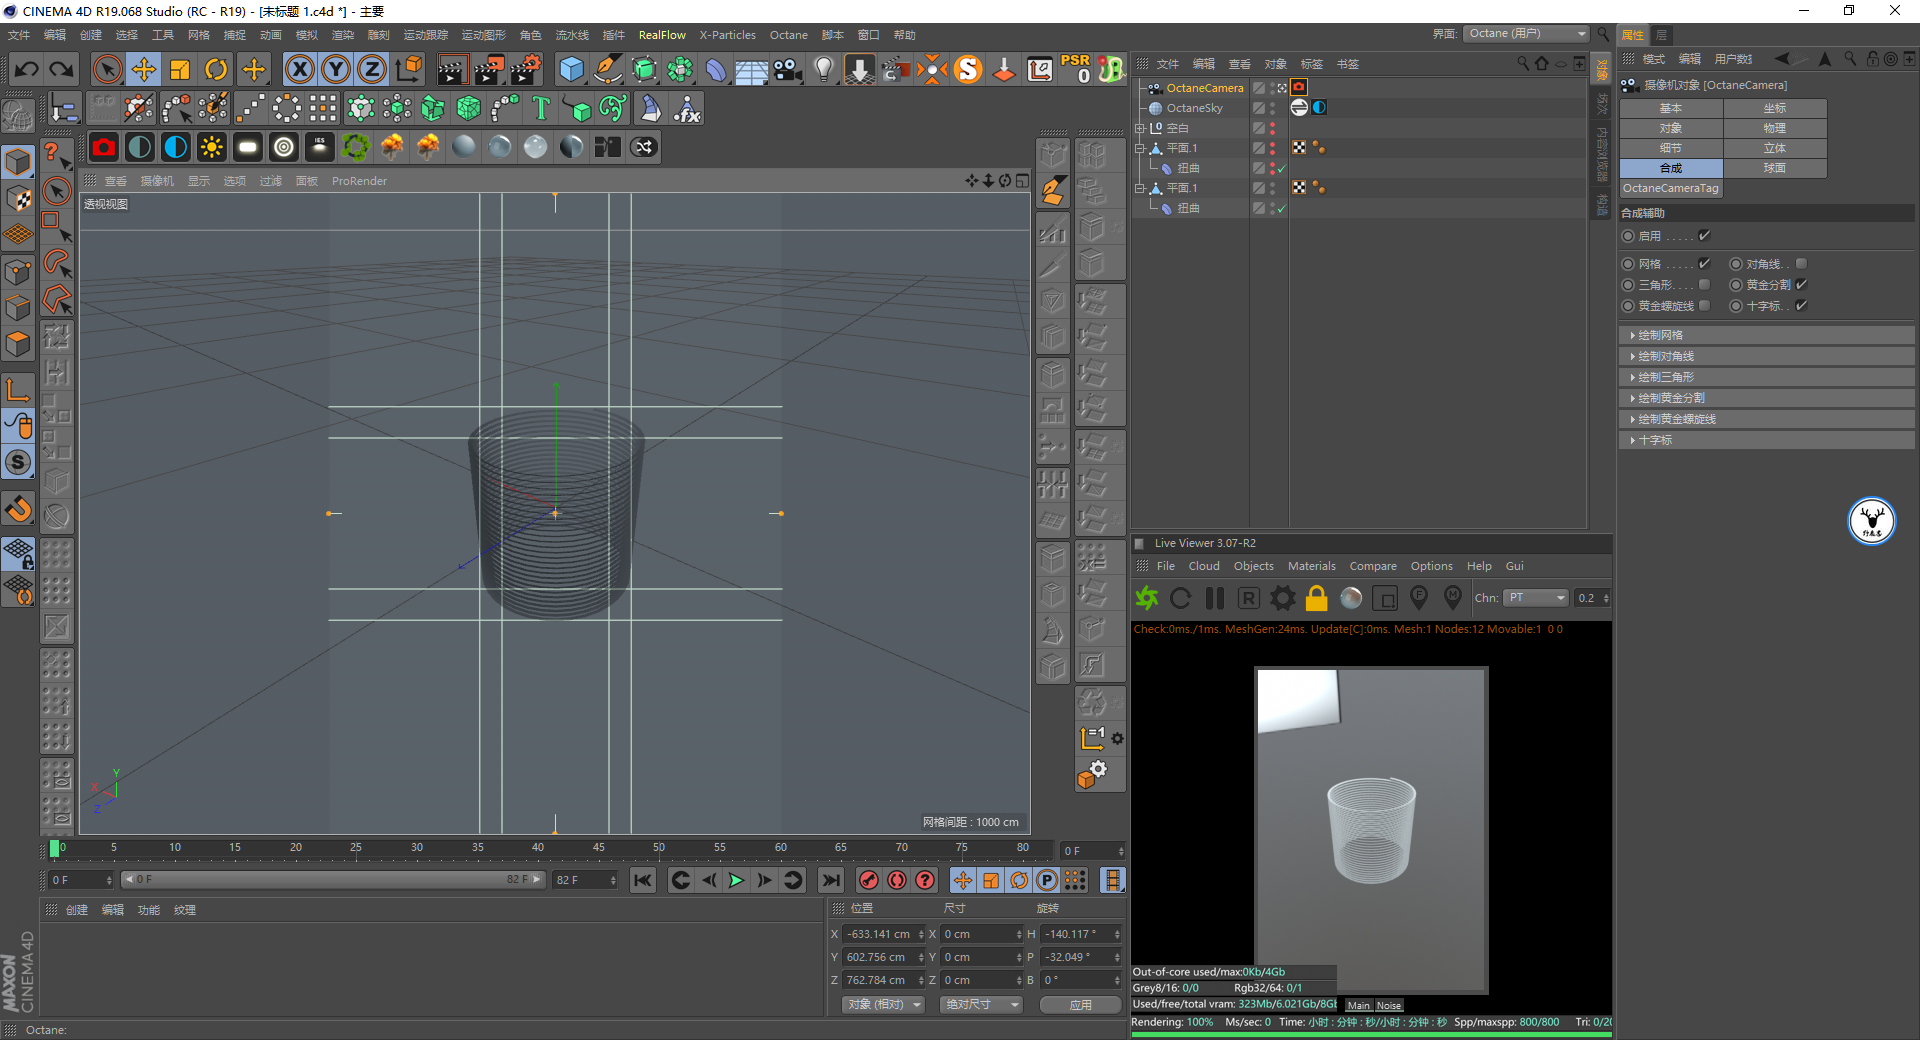Click the Spline pen tool icon
The width and height of the screenshot is (1920, 1040).
click(608, 70)
